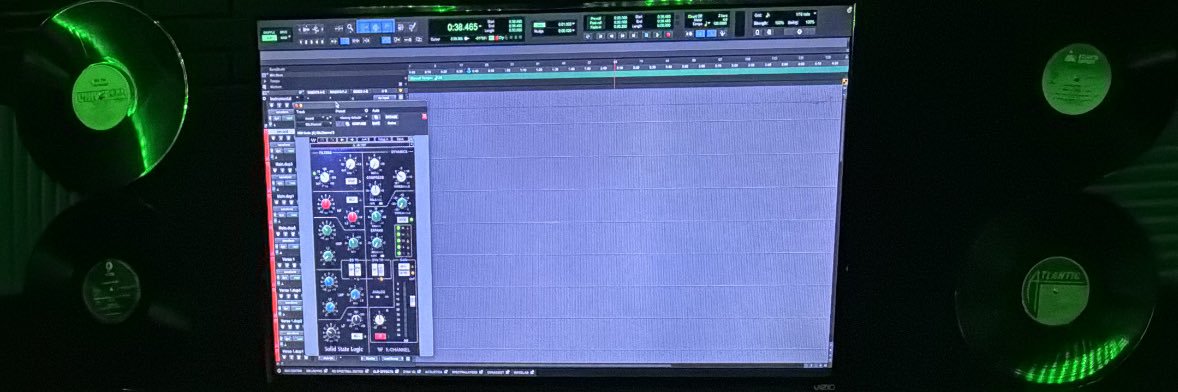Viewport: 1178px width, 392px height.
Task: Click the Safe button in plugin header
Action: [376, 123]
